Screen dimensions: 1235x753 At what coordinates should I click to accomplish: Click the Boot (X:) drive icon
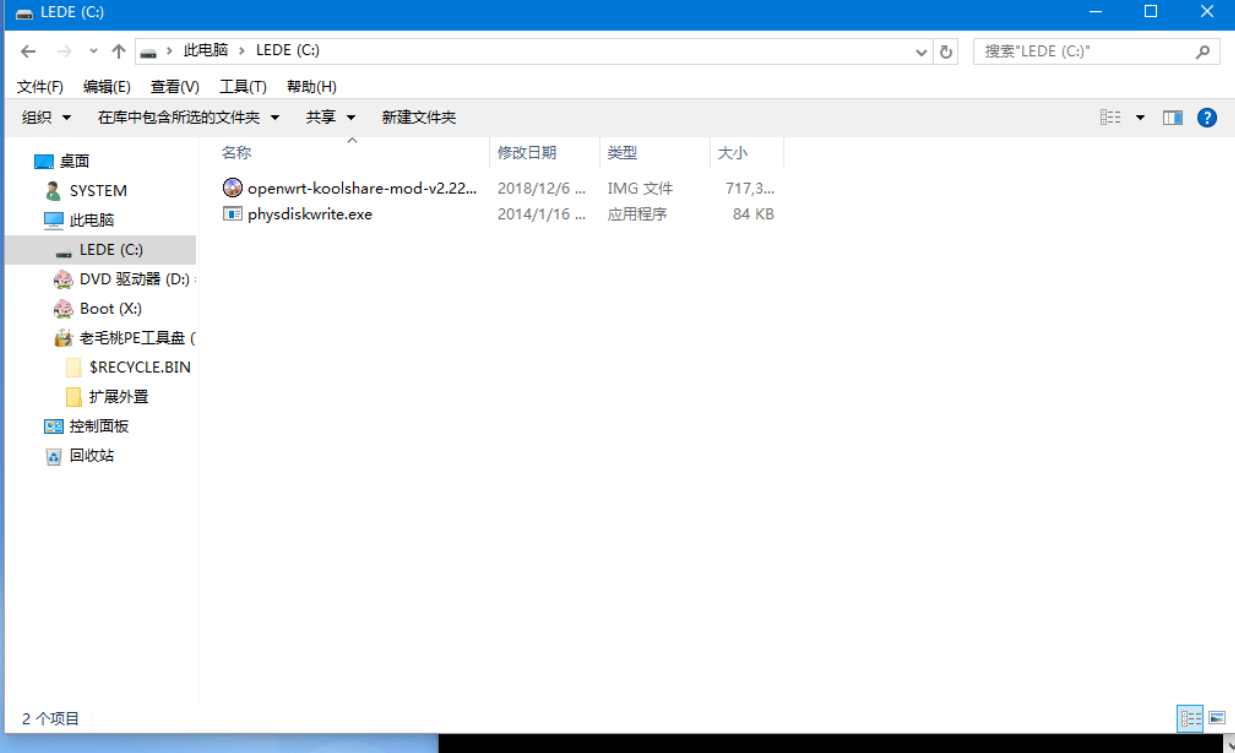coord(63,309)
